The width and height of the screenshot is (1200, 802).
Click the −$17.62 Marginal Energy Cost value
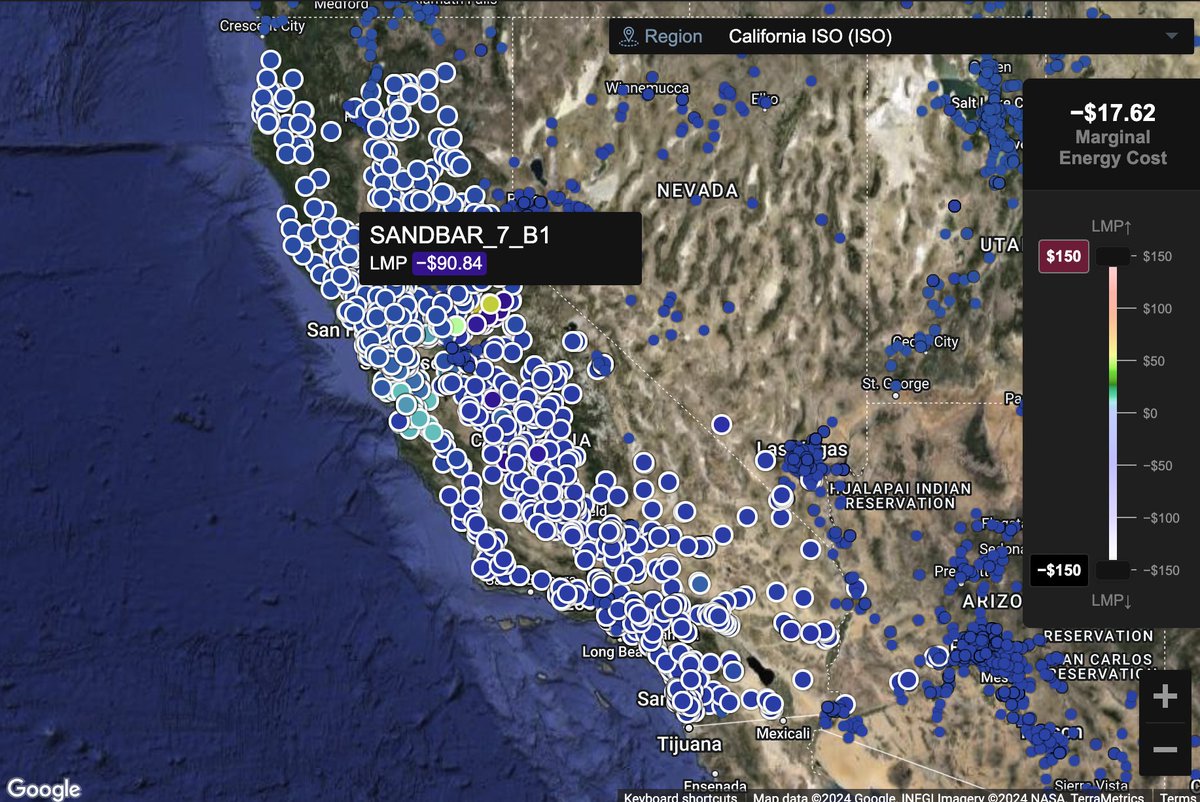(1112, 113)
